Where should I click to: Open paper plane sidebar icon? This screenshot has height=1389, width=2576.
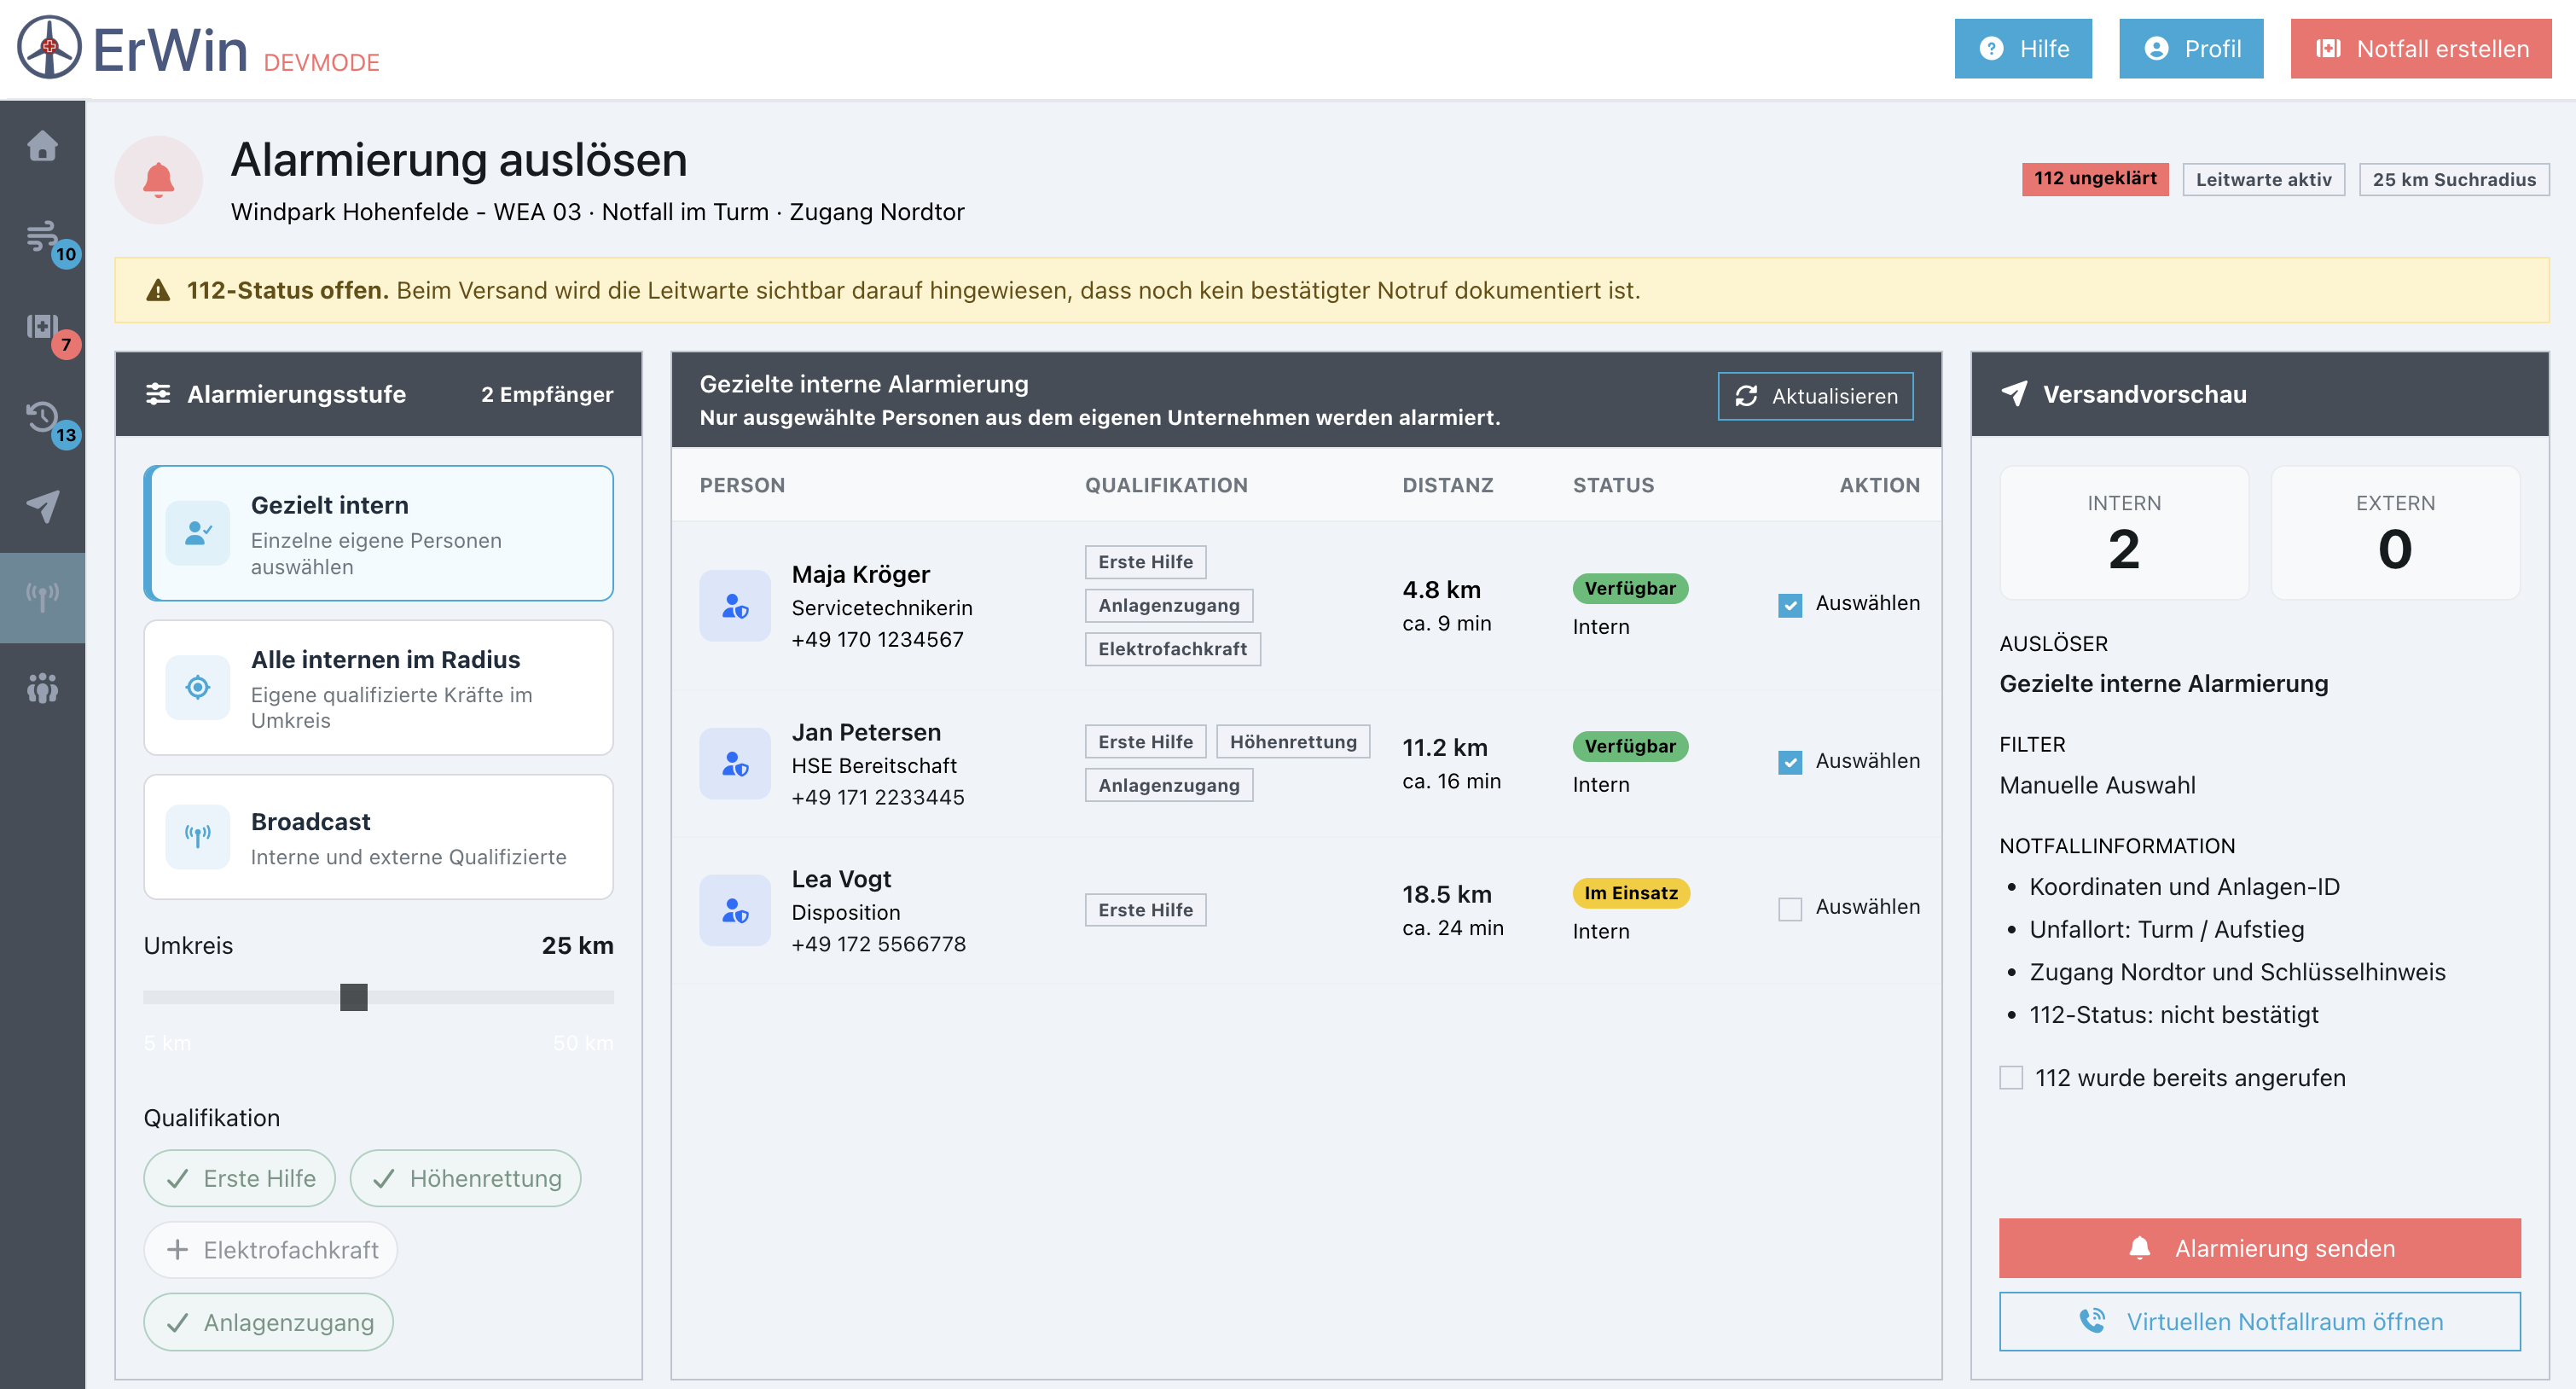tap(42, 507)
